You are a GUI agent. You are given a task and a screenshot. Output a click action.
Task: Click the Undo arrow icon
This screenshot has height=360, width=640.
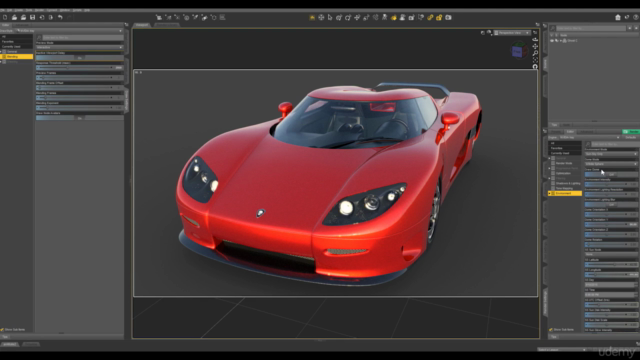[60, 18]
